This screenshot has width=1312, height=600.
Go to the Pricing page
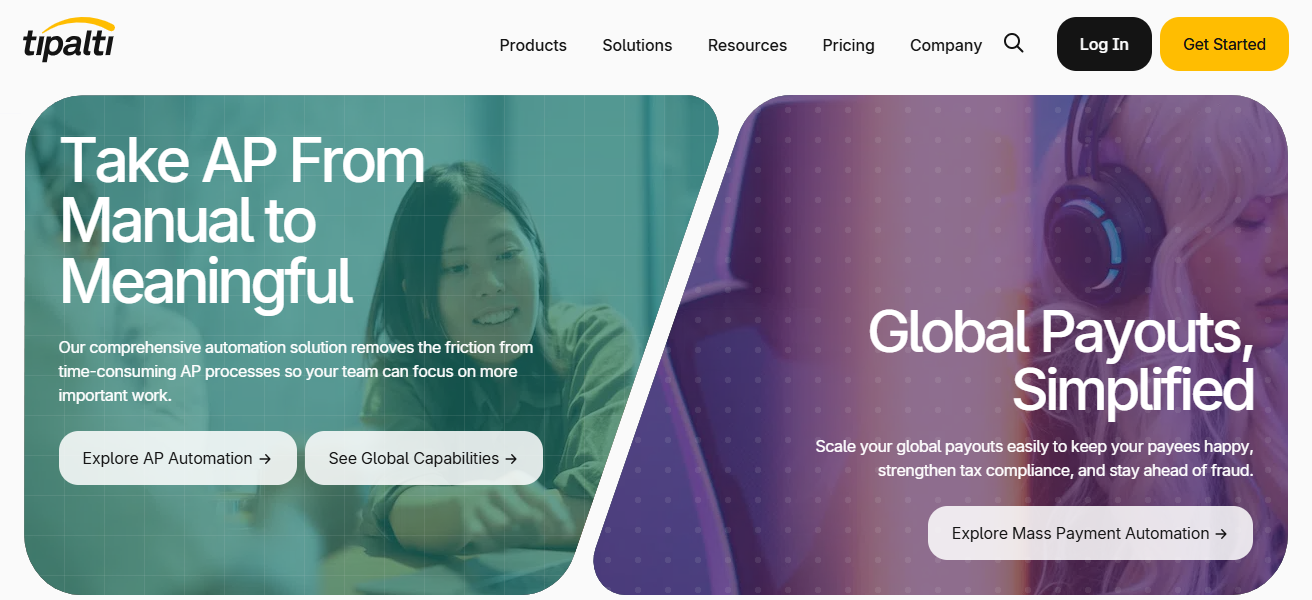click(848, 45)
